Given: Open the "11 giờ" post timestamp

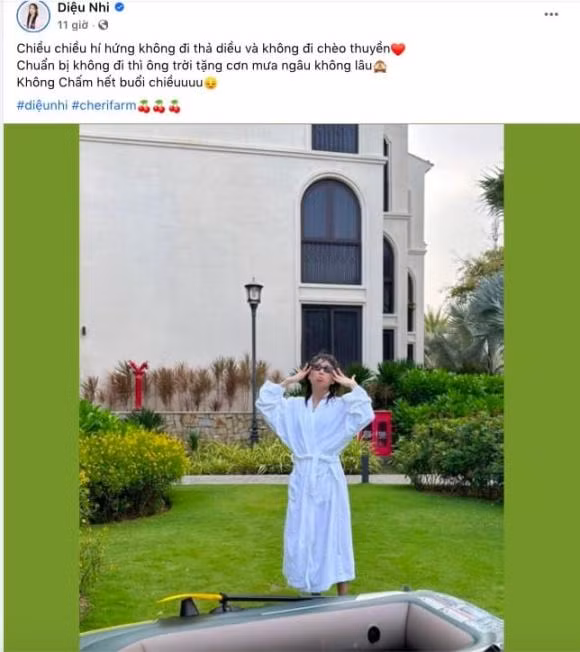Looking at the screenshot, I should 72,25.
